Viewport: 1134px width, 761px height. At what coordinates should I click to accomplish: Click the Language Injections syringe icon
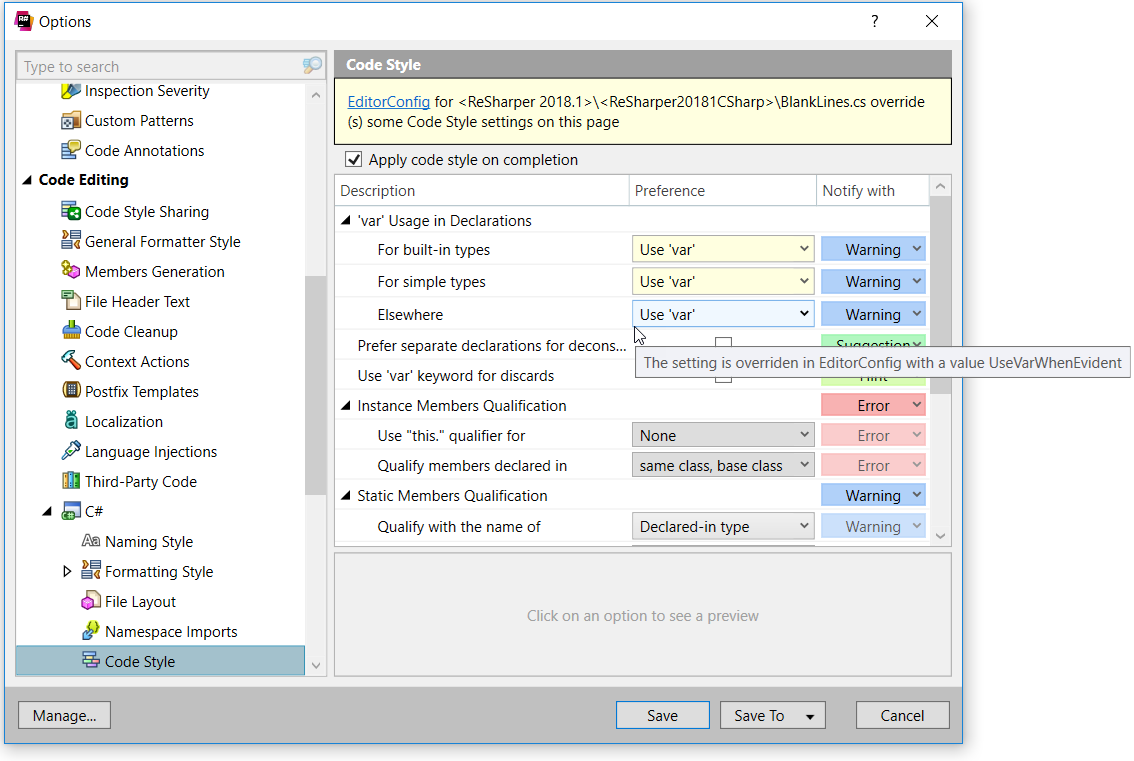coord(71,451)
